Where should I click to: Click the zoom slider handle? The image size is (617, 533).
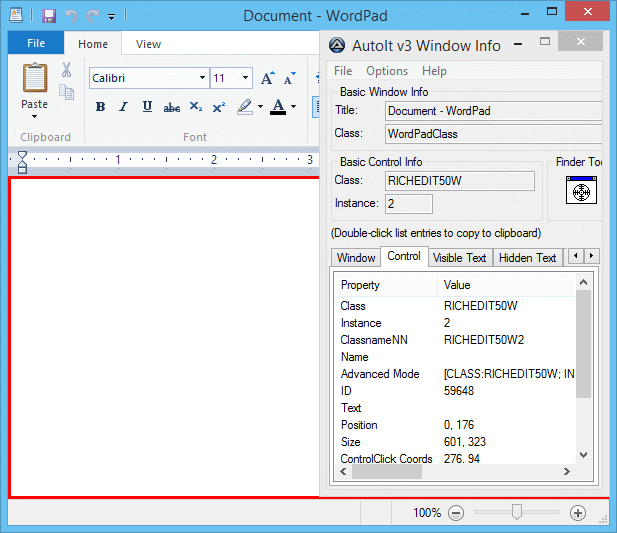point(516,512)
